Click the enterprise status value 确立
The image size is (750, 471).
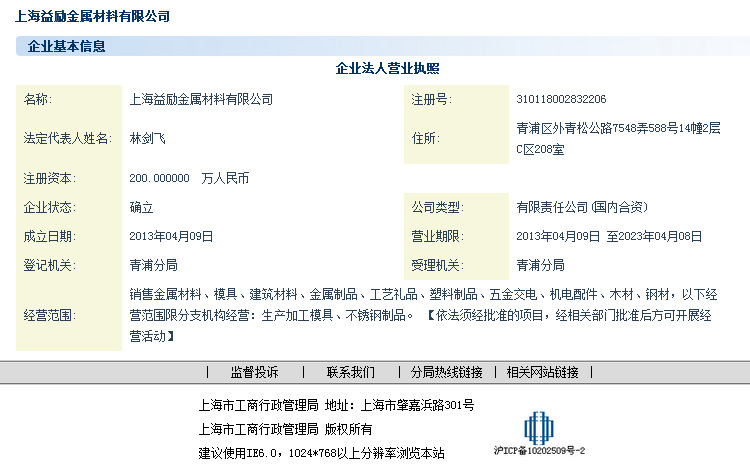tap(141, 207)
